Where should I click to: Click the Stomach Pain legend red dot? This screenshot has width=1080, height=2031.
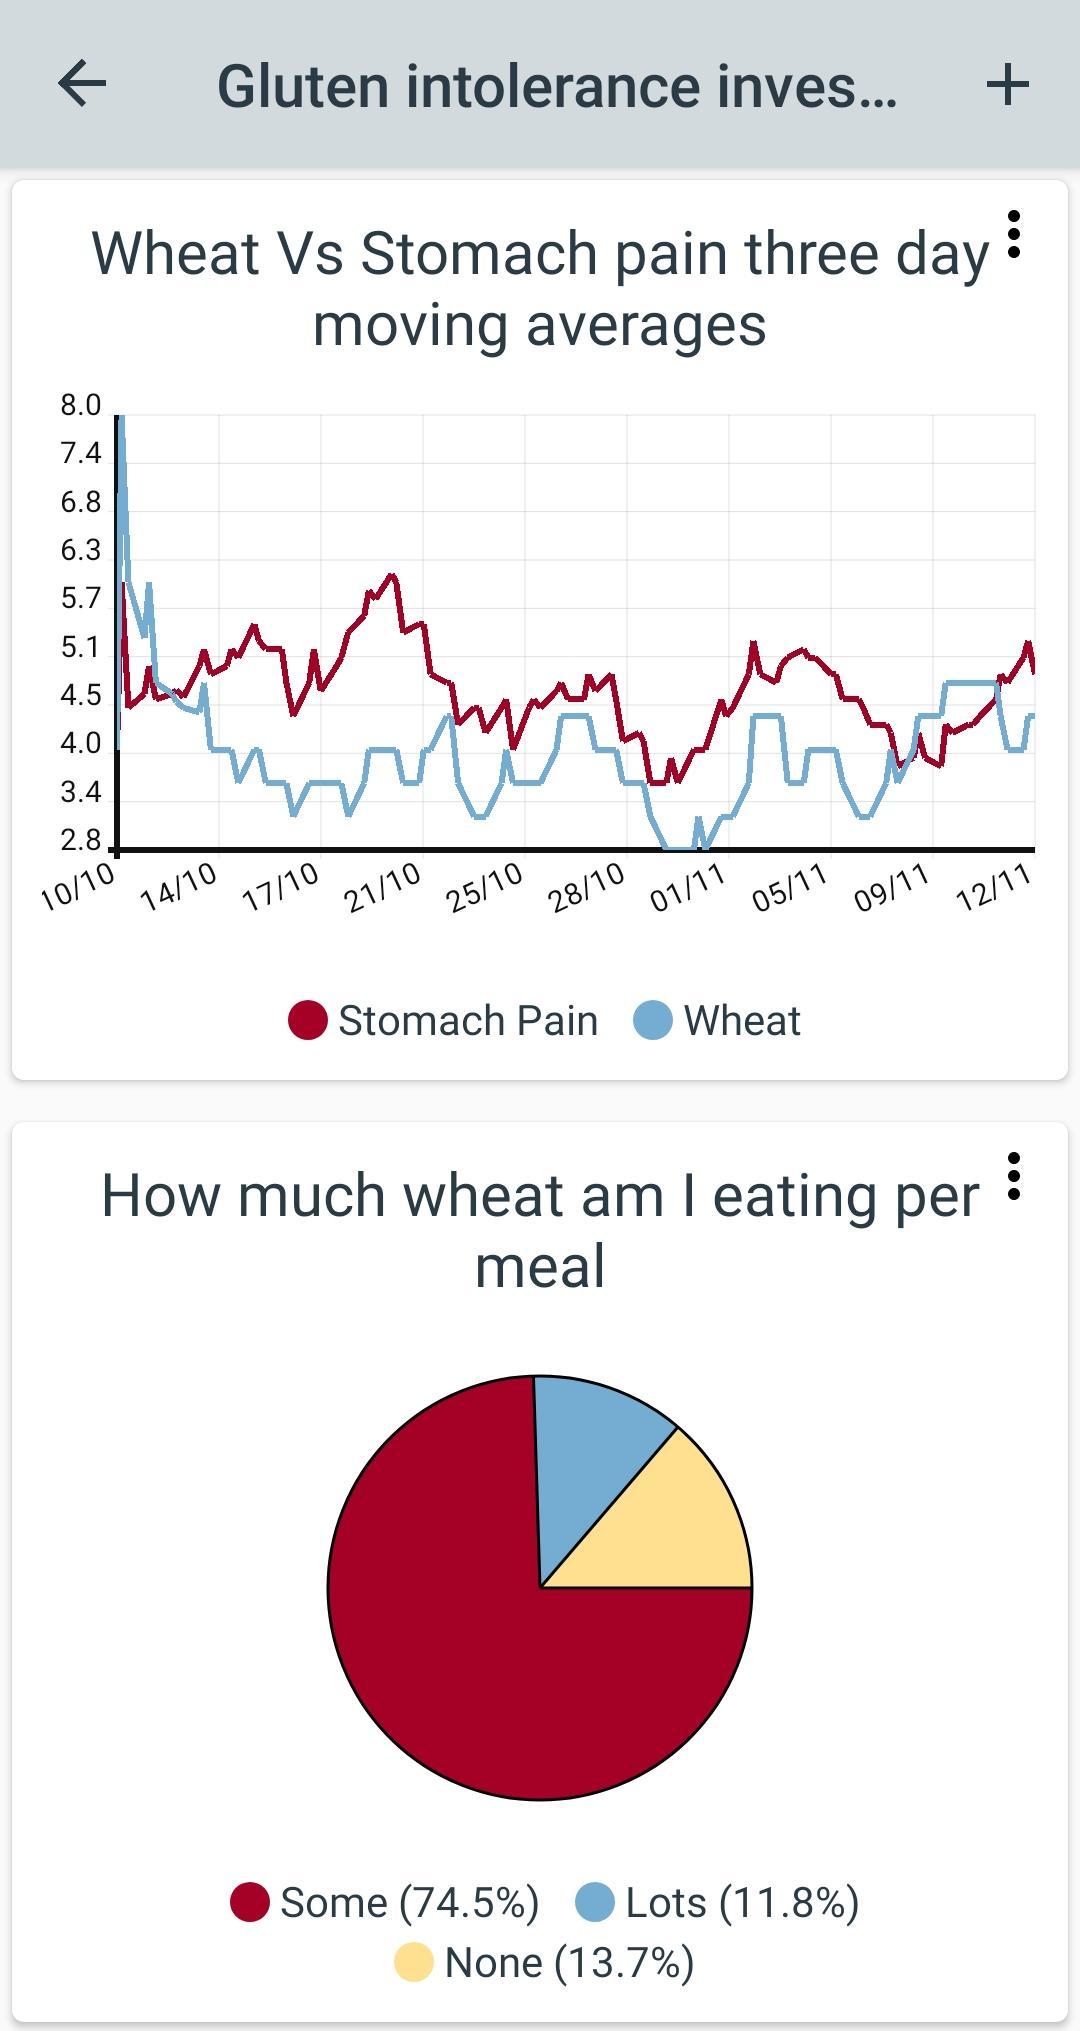point(308,1021)
